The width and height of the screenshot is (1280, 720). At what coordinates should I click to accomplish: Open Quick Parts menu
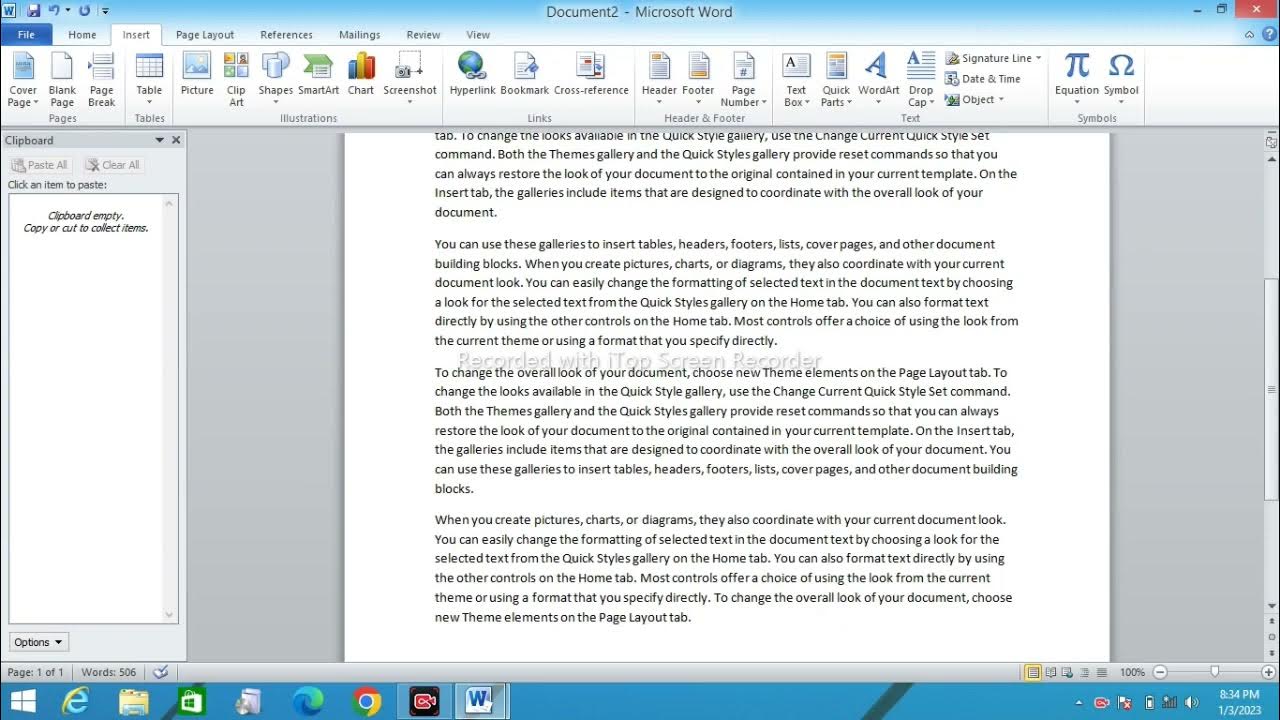(x=836, y=80)
